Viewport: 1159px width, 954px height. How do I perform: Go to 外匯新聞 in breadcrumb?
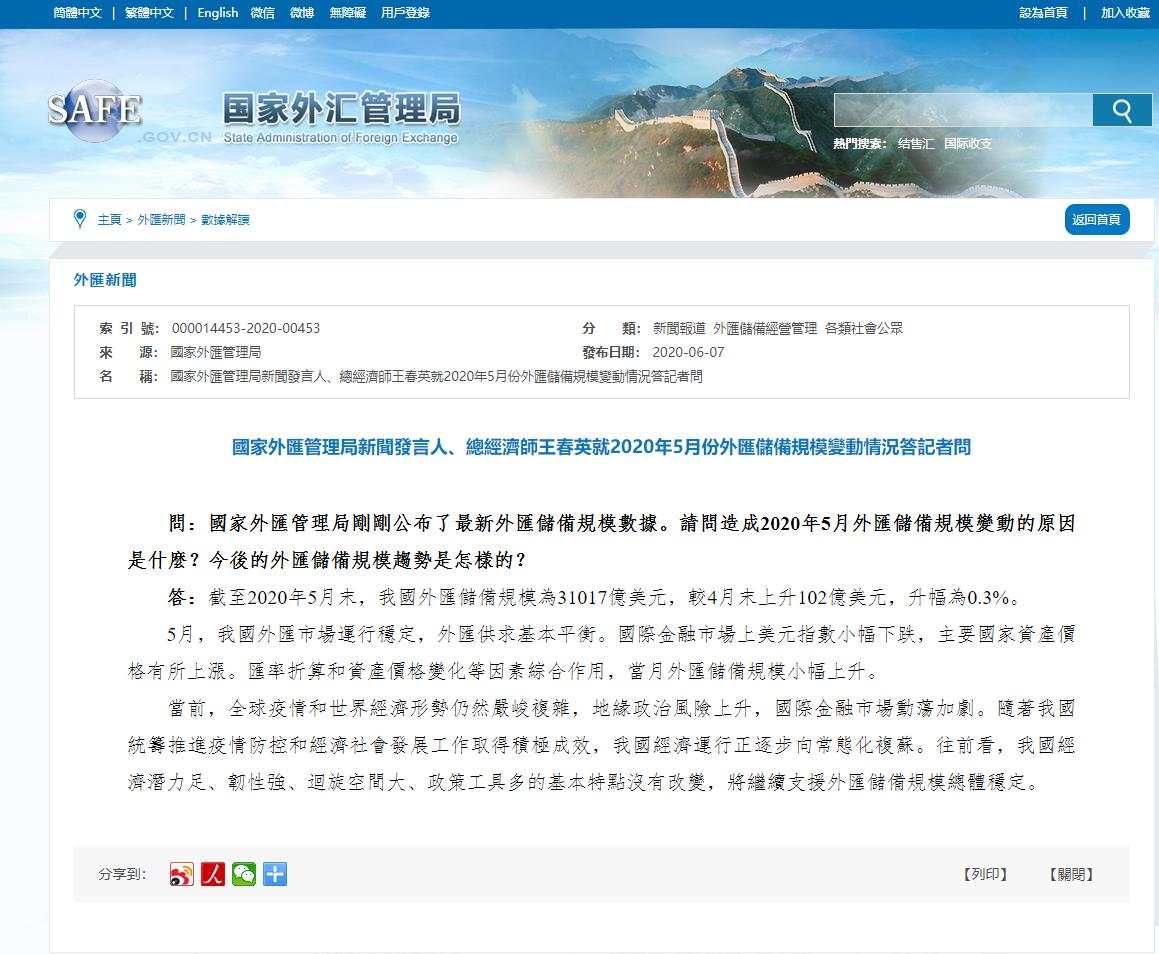[x=161, y=220]
